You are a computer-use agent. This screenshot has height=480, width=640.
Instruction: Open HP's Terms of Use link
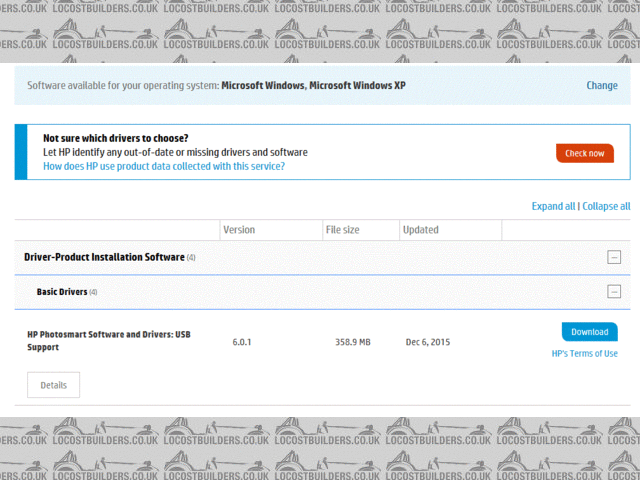click(584, 353)
